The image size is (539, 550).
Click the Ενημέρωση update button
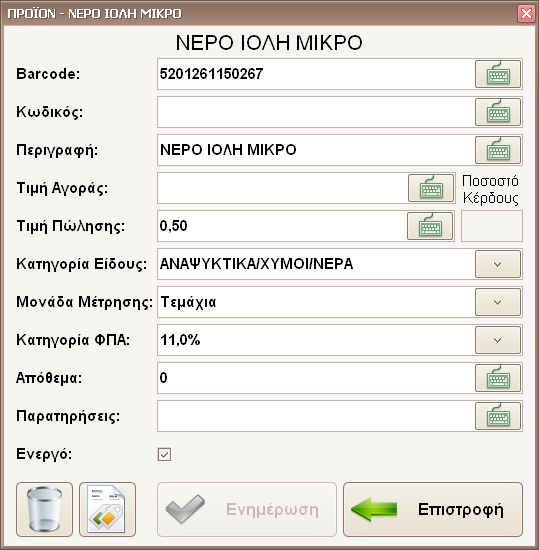pyautogui.click(x=247, y=509)
